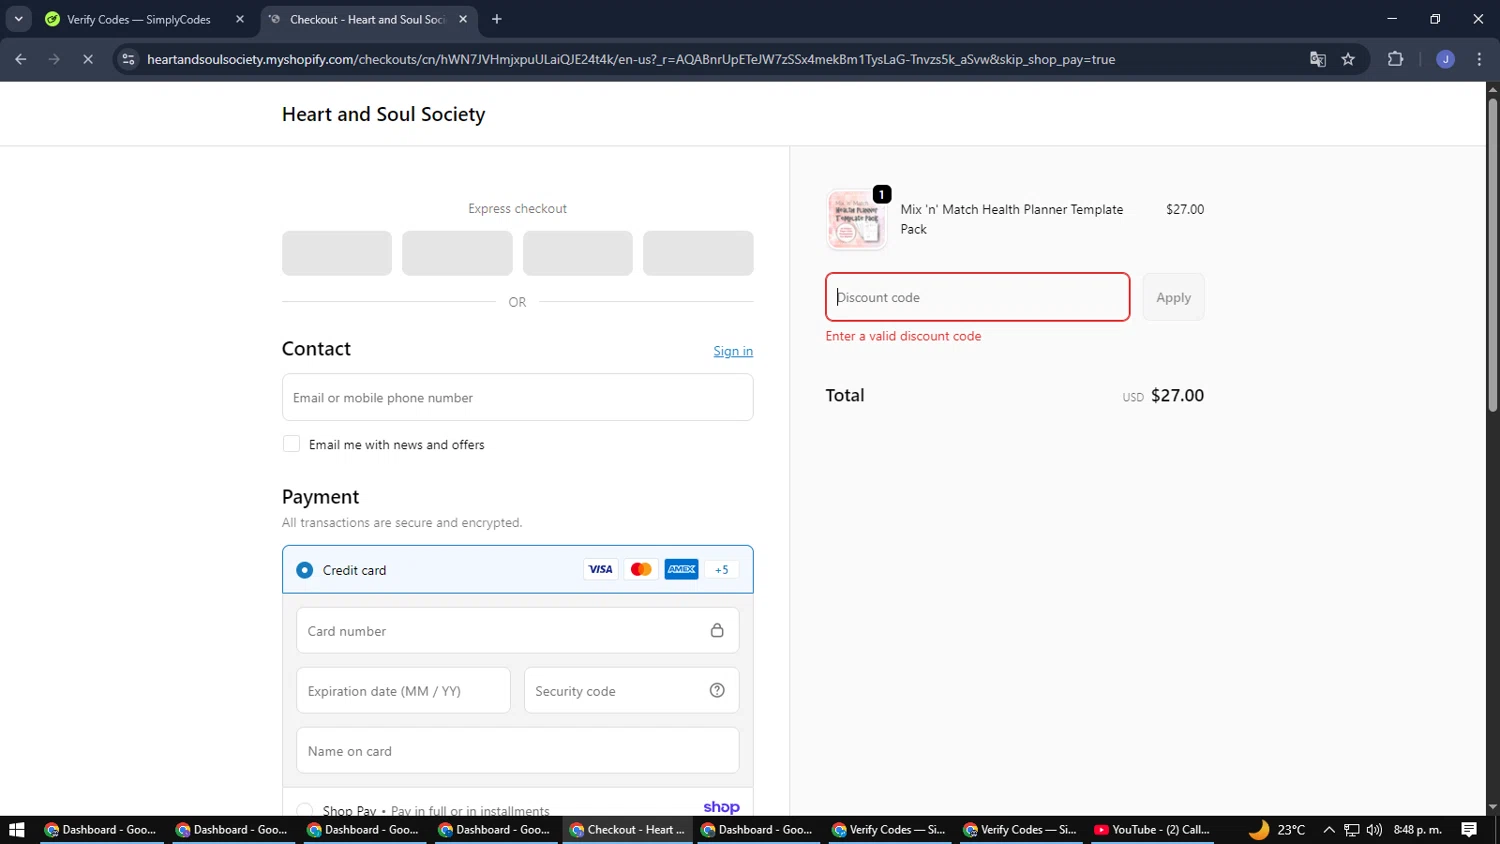1500x844 pixels.
Task: Open the Extensions puzzle icon
Action: point(1396,59)
